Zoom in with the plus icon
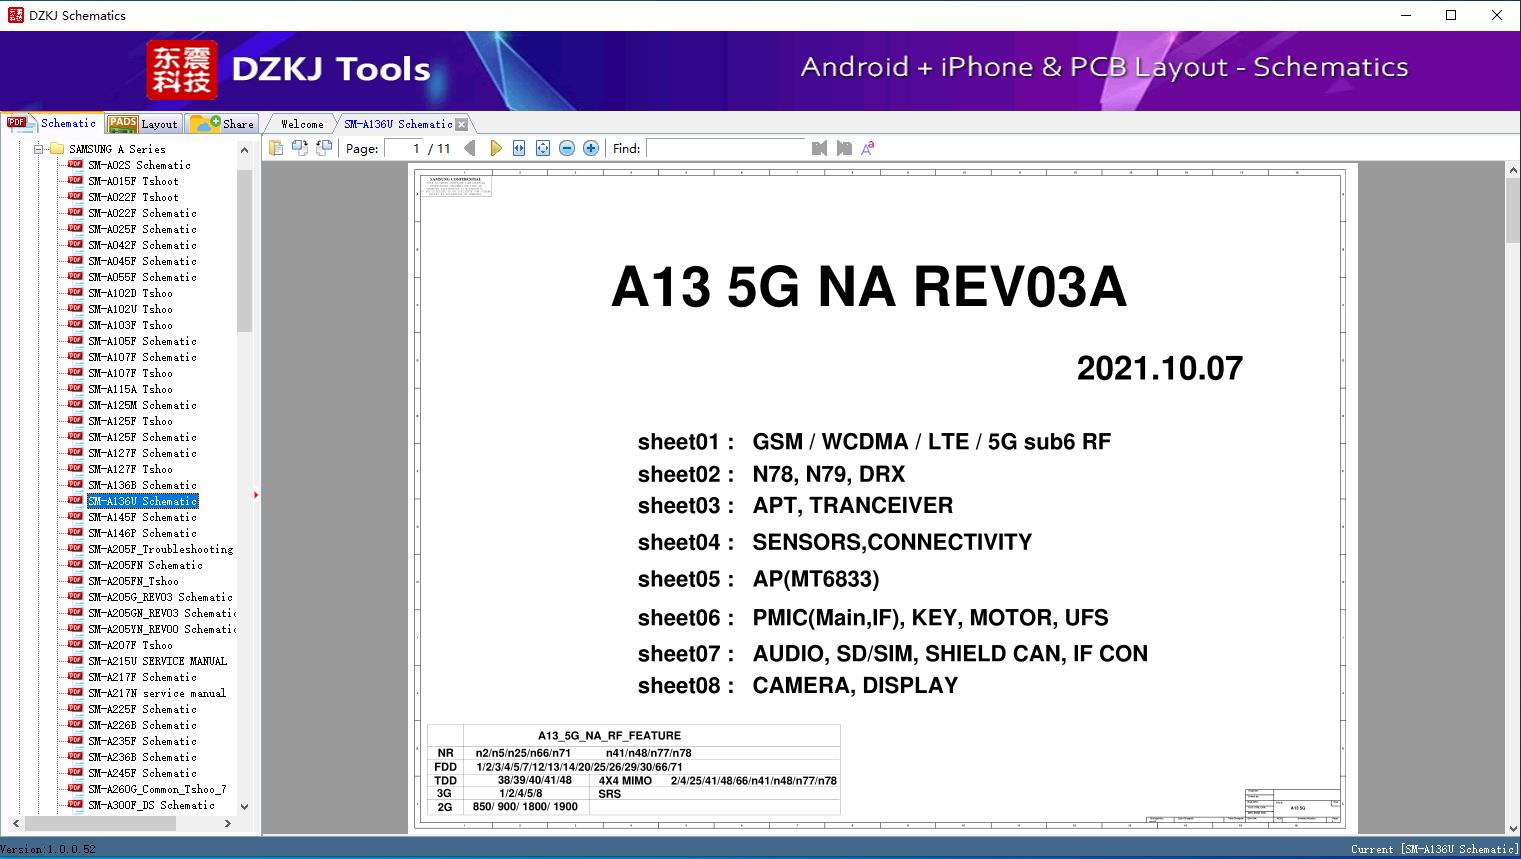Viewport: 1521px width, 859px height. [x=591, y=148]
